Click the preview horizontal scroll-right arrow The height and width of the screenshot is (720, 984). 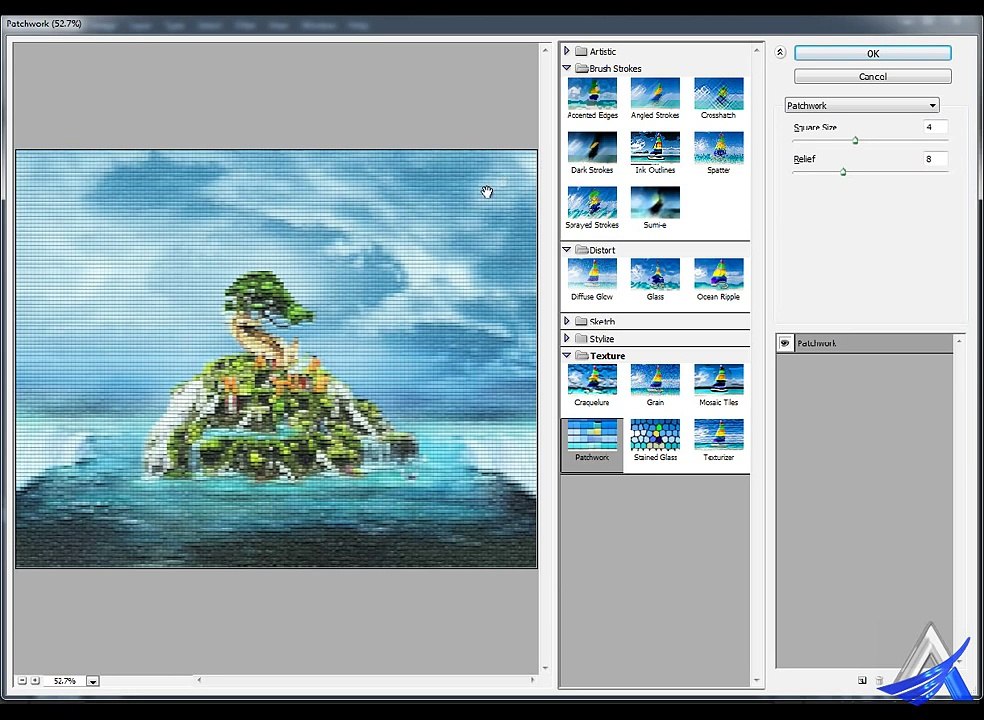point(533,680)
